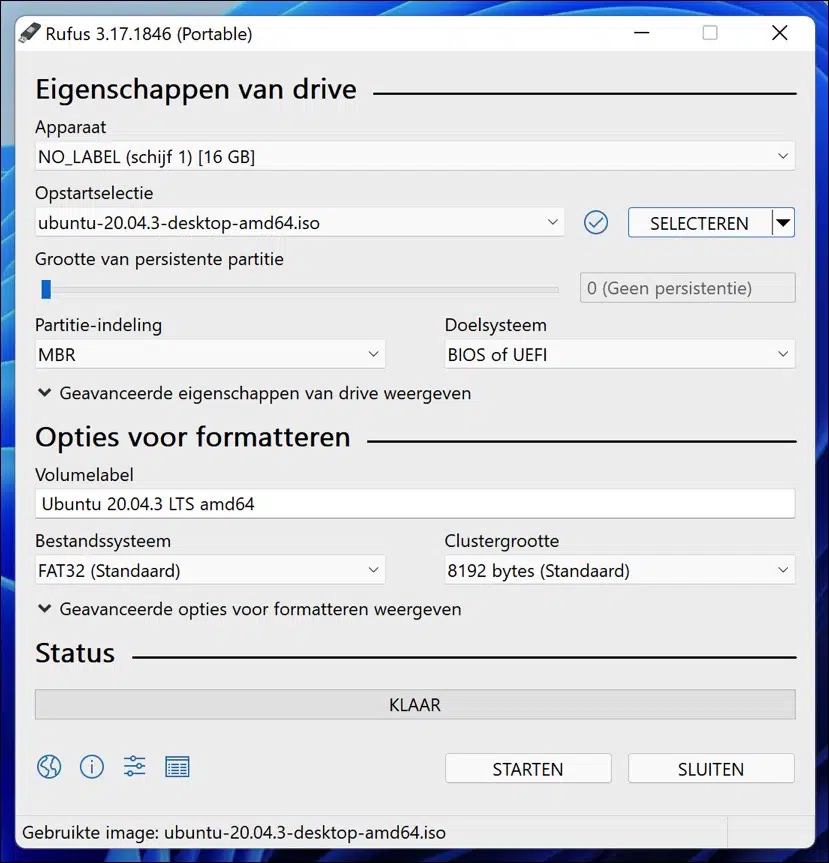Viewport: 829px width, 863px height.
Task: Click the Volumelabel text field
Action: click(x=415, y=504)
